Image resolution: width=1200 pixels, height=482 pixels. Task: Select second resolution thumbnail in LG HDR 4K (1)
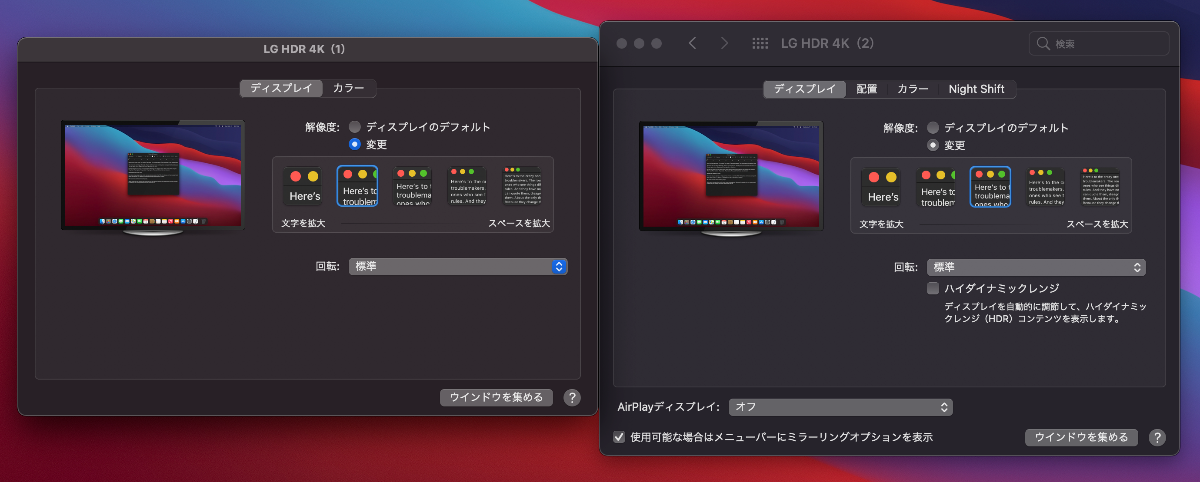(357, 187)
